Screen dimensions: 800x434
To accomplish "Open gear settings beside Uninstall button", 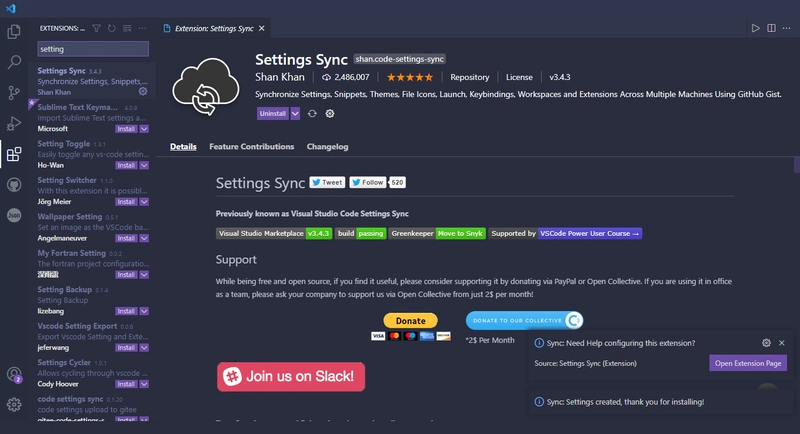I will pyautogui.click(x=330, y=114).
